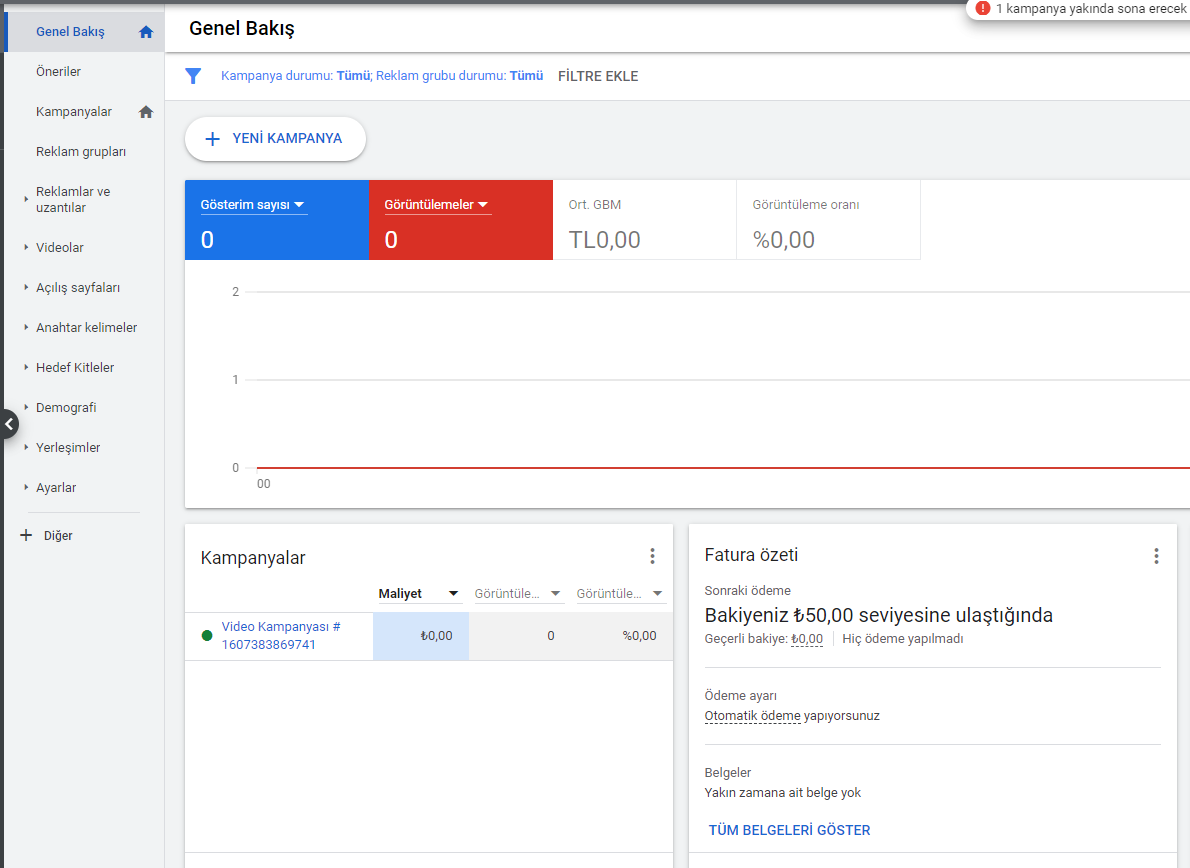Screen dimensions: 1190x868
Task: Open Kampanyalar in the sidebar
Action: pyautogui.click(x=74, y=112)
